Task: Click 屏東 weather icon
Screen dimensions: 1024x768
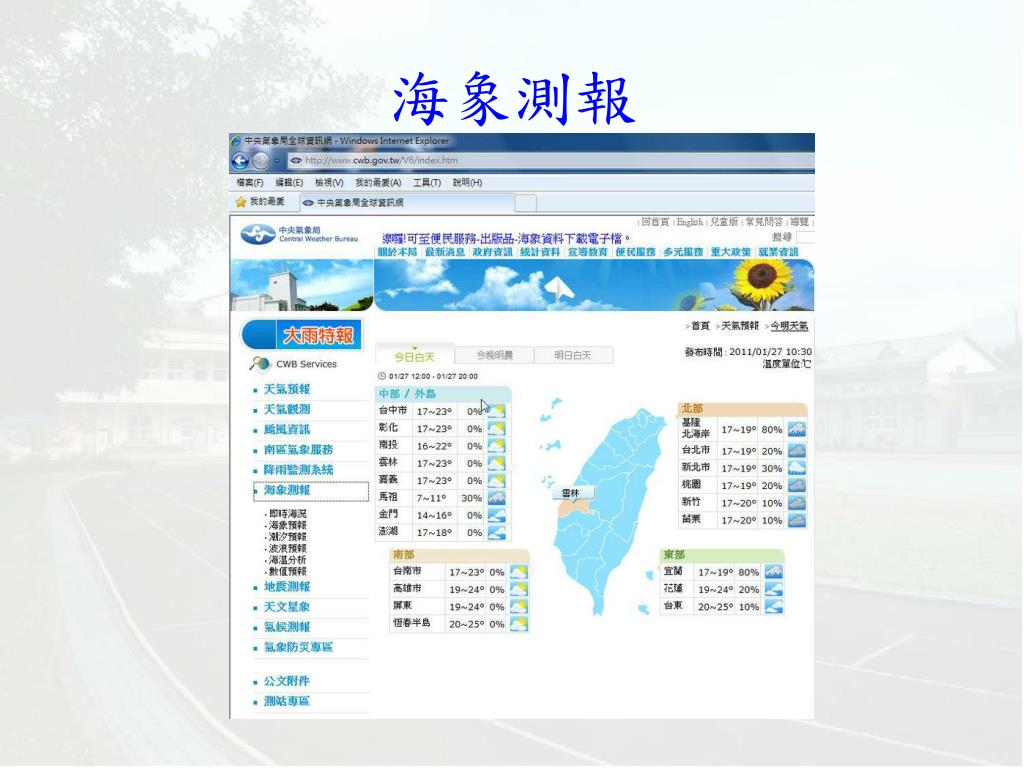Action: 519,607
